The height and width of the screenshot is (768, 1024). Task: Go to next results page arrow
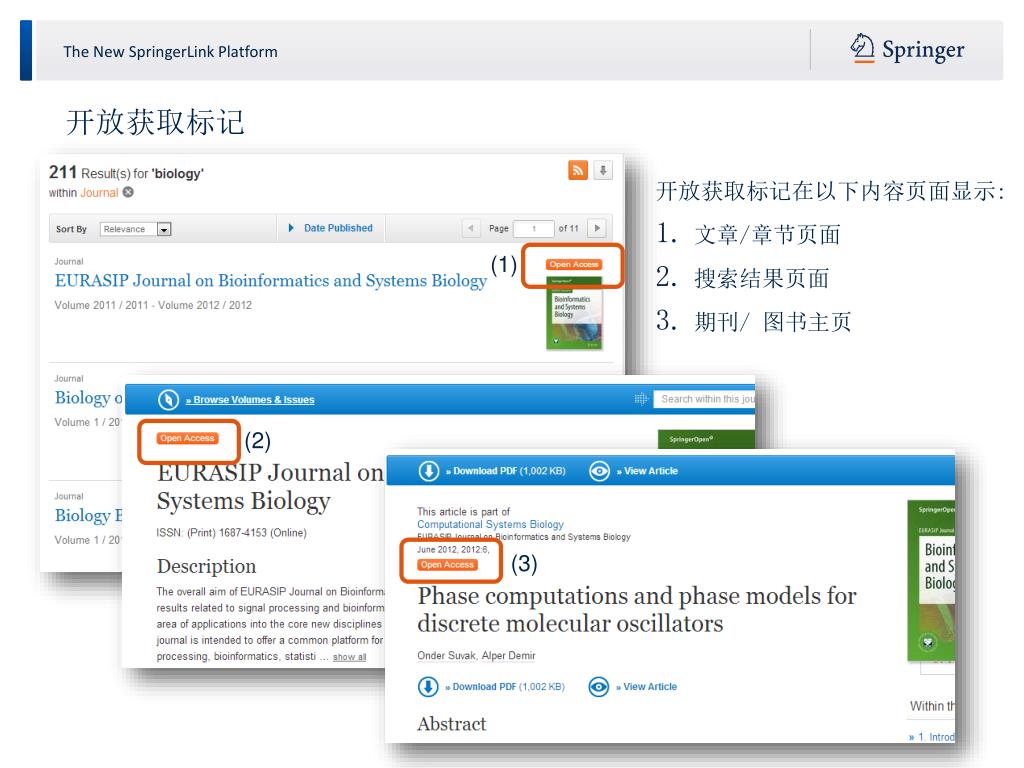(x=596, y=229)
